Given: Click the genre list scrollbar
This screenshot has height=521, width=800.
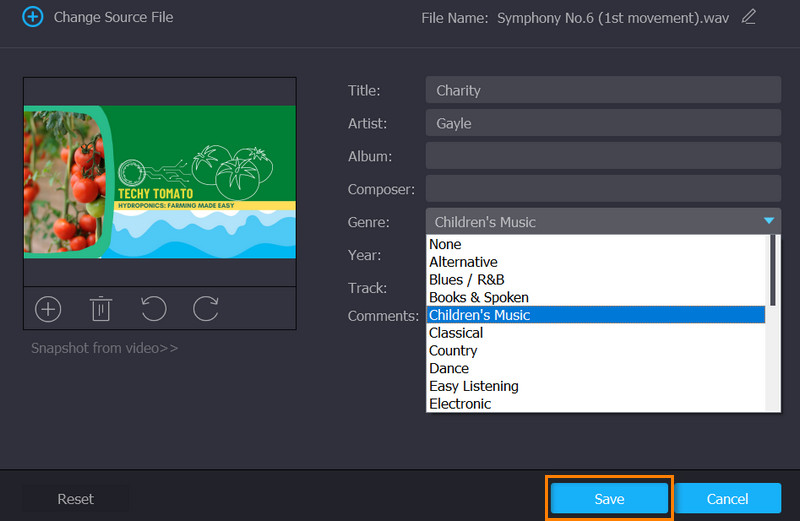Looking at the screenshot, I should [x=772, y=270].
